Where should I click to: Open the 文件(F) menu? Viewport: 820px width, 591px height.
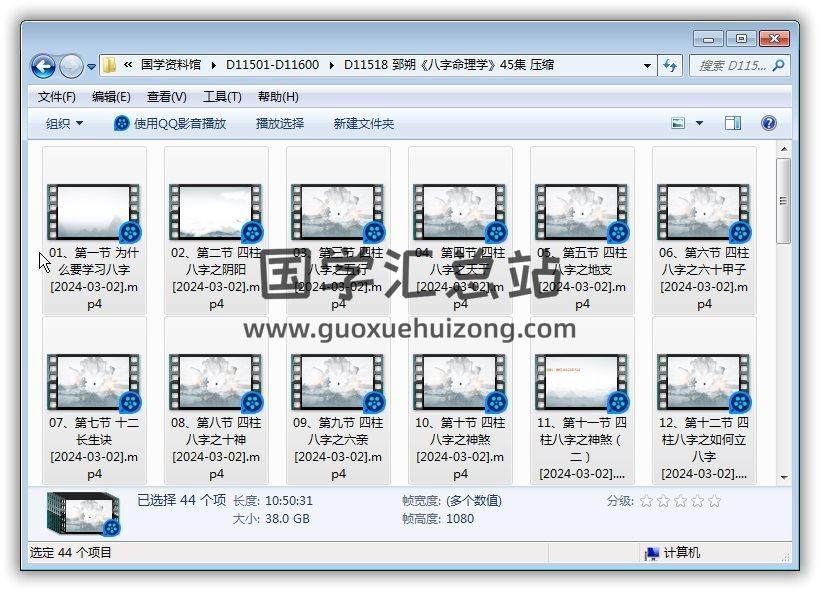coord(56,97)
